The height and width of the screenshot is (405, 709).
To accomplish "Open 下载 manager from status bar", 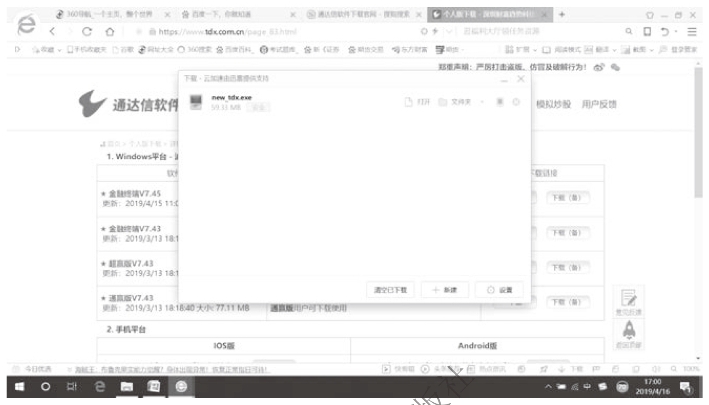I will [571, 369].
